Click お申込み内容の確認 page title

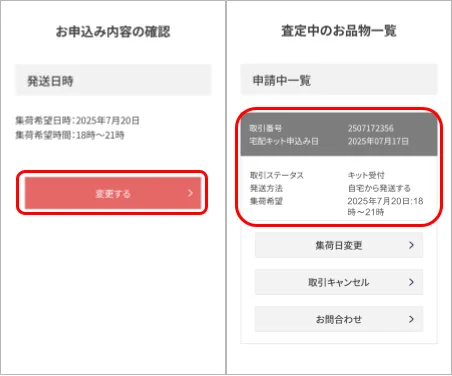pos(113,32)
